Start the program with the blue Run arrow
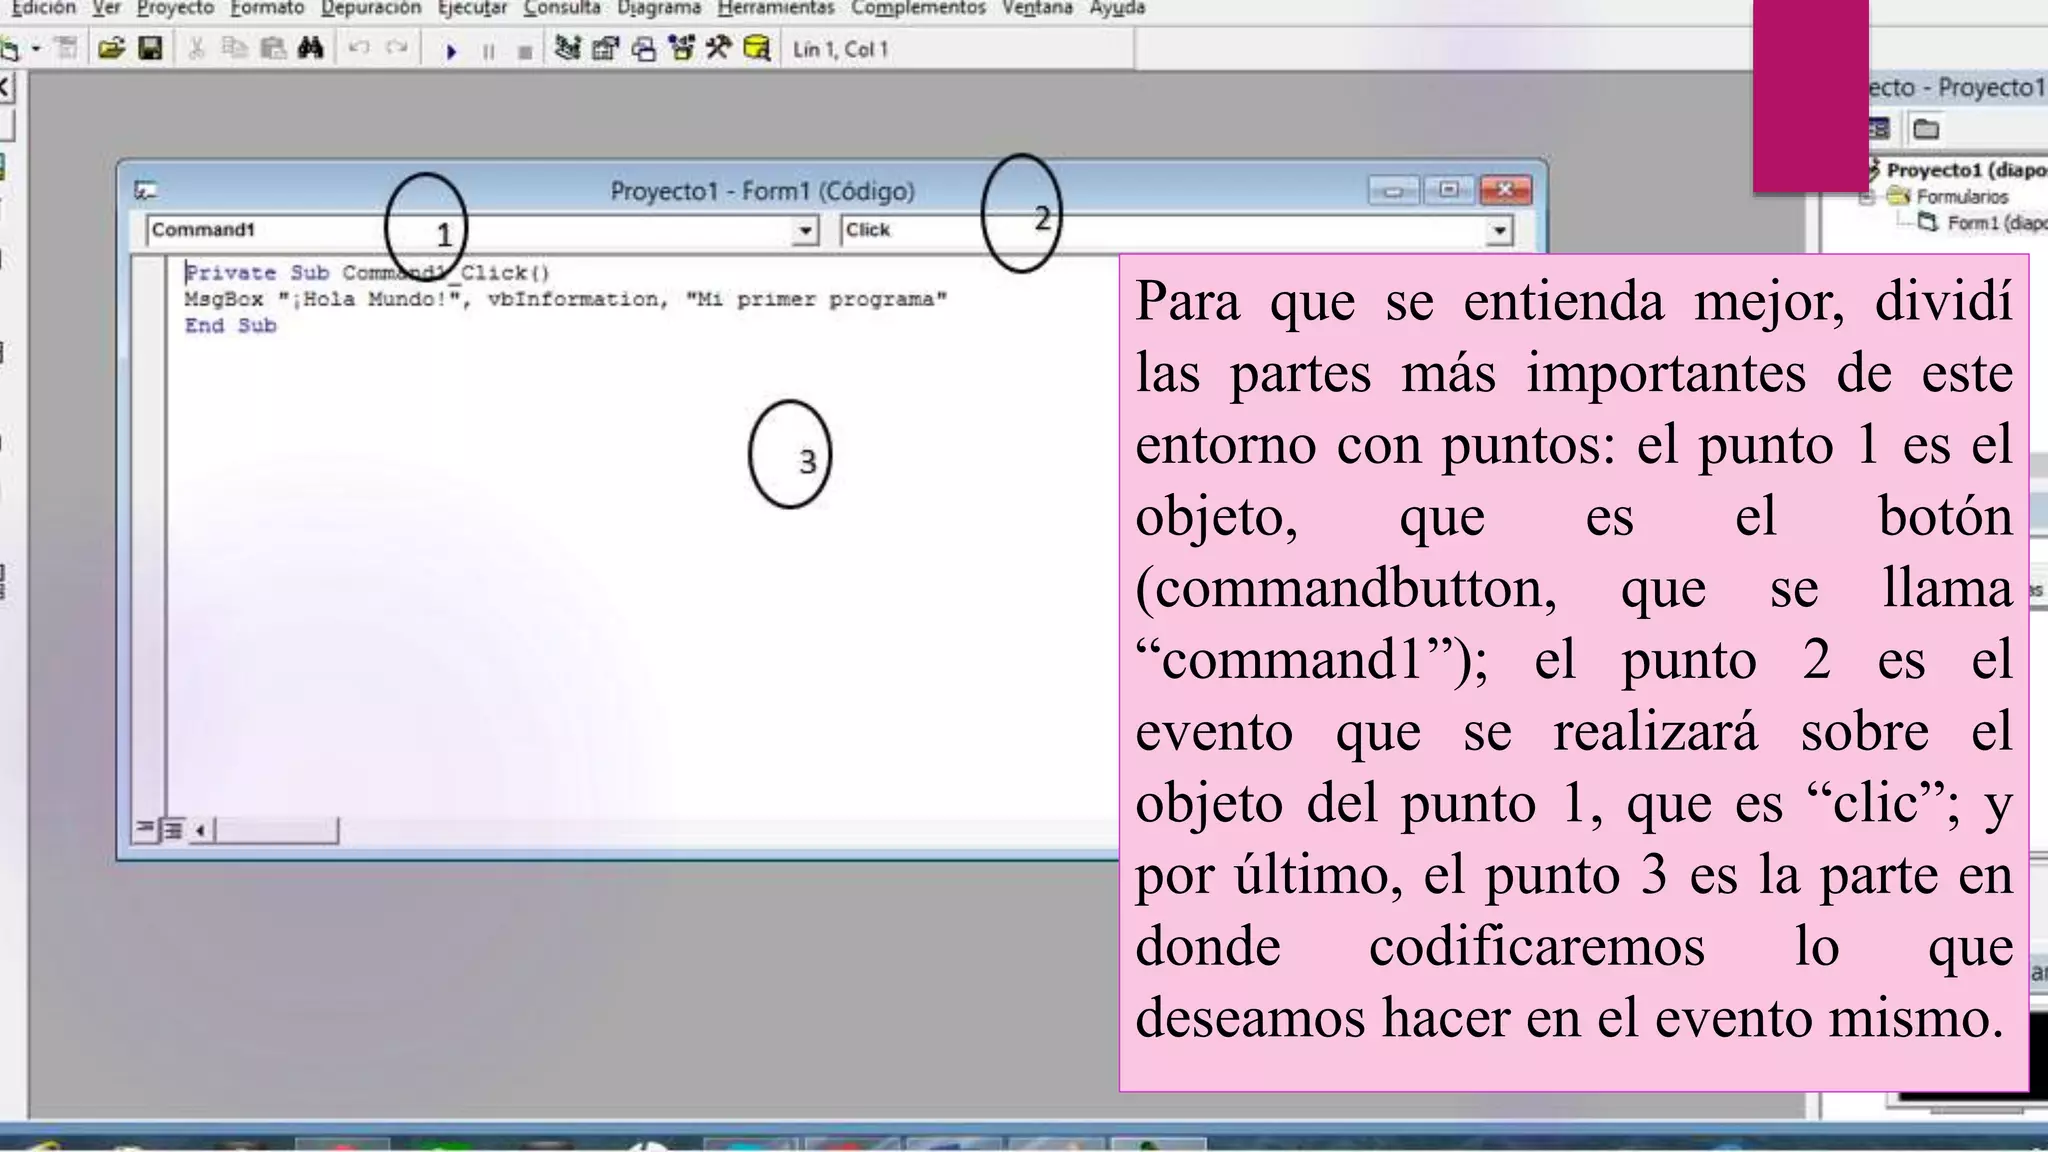 coord(451,51)
